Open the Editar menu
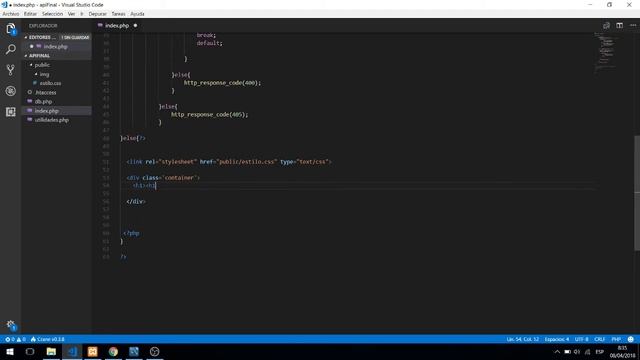 30,14
